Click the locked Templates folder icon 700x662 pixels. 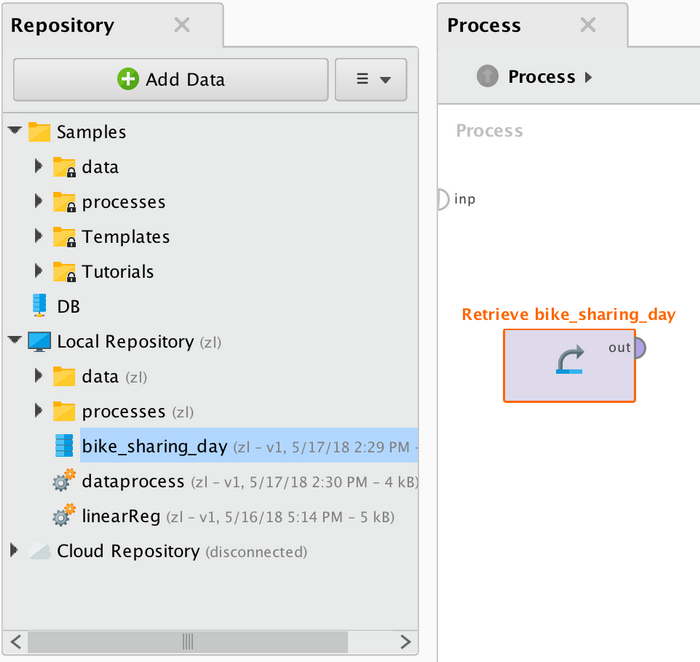(x=64, y=237)
